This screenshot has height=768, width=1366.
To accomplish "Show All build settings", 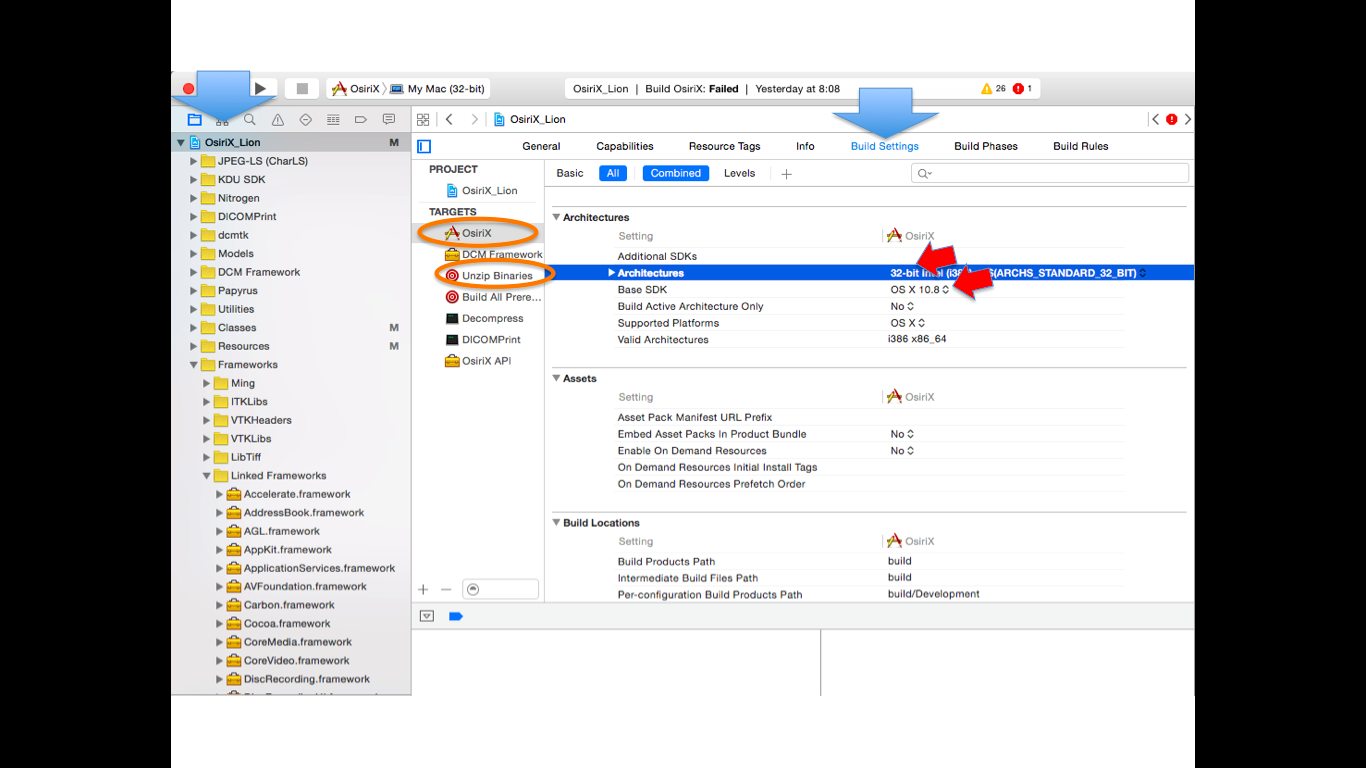I will (x=613, y=173).
